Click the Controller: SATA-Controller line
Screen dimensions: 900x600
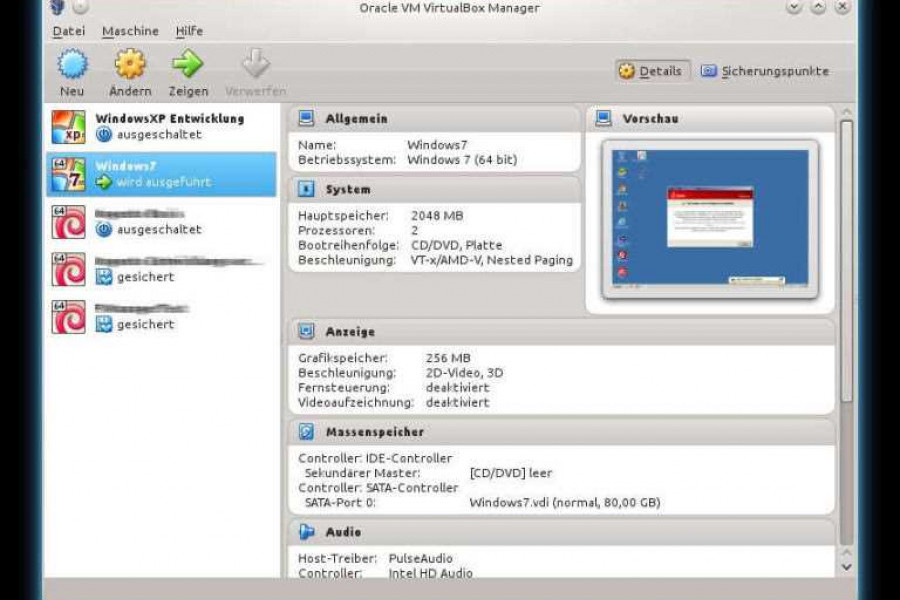378,488
